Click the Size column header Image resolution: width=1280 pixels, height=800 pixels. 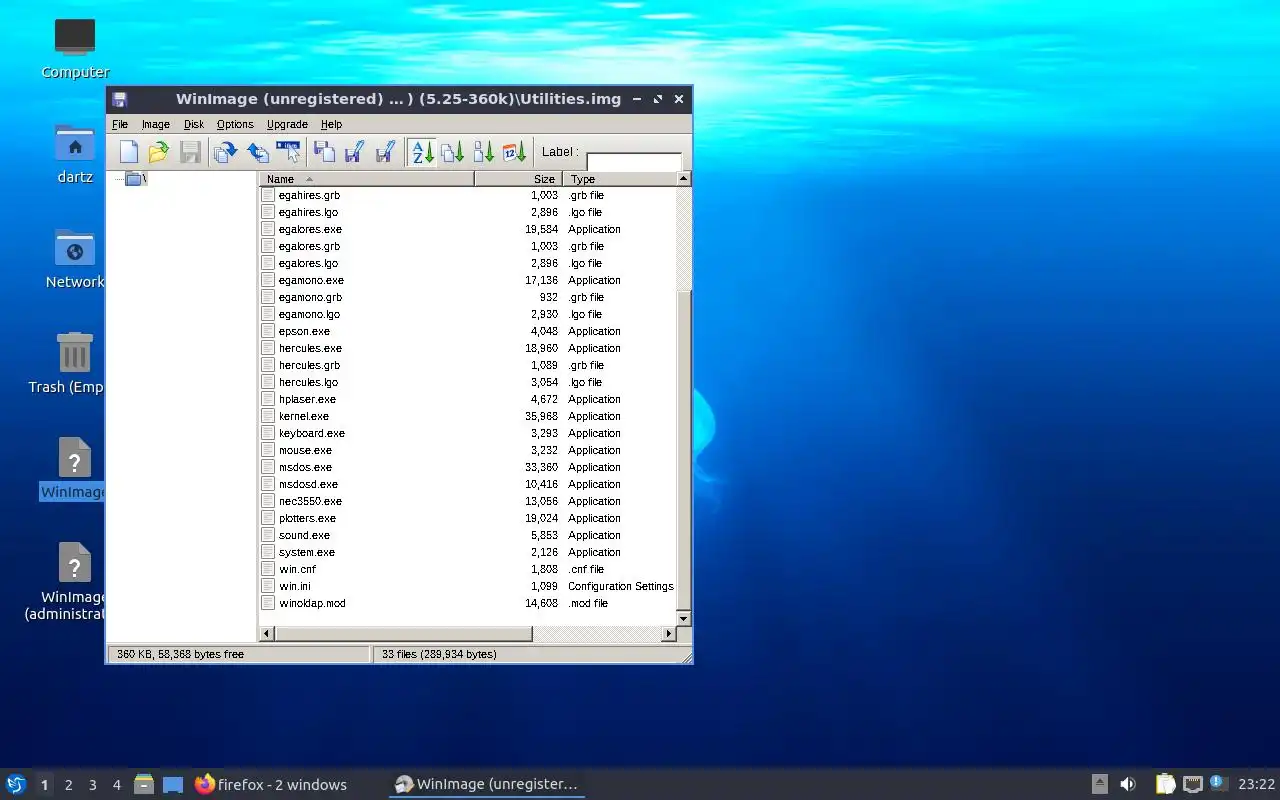click(x=518, y=179)
